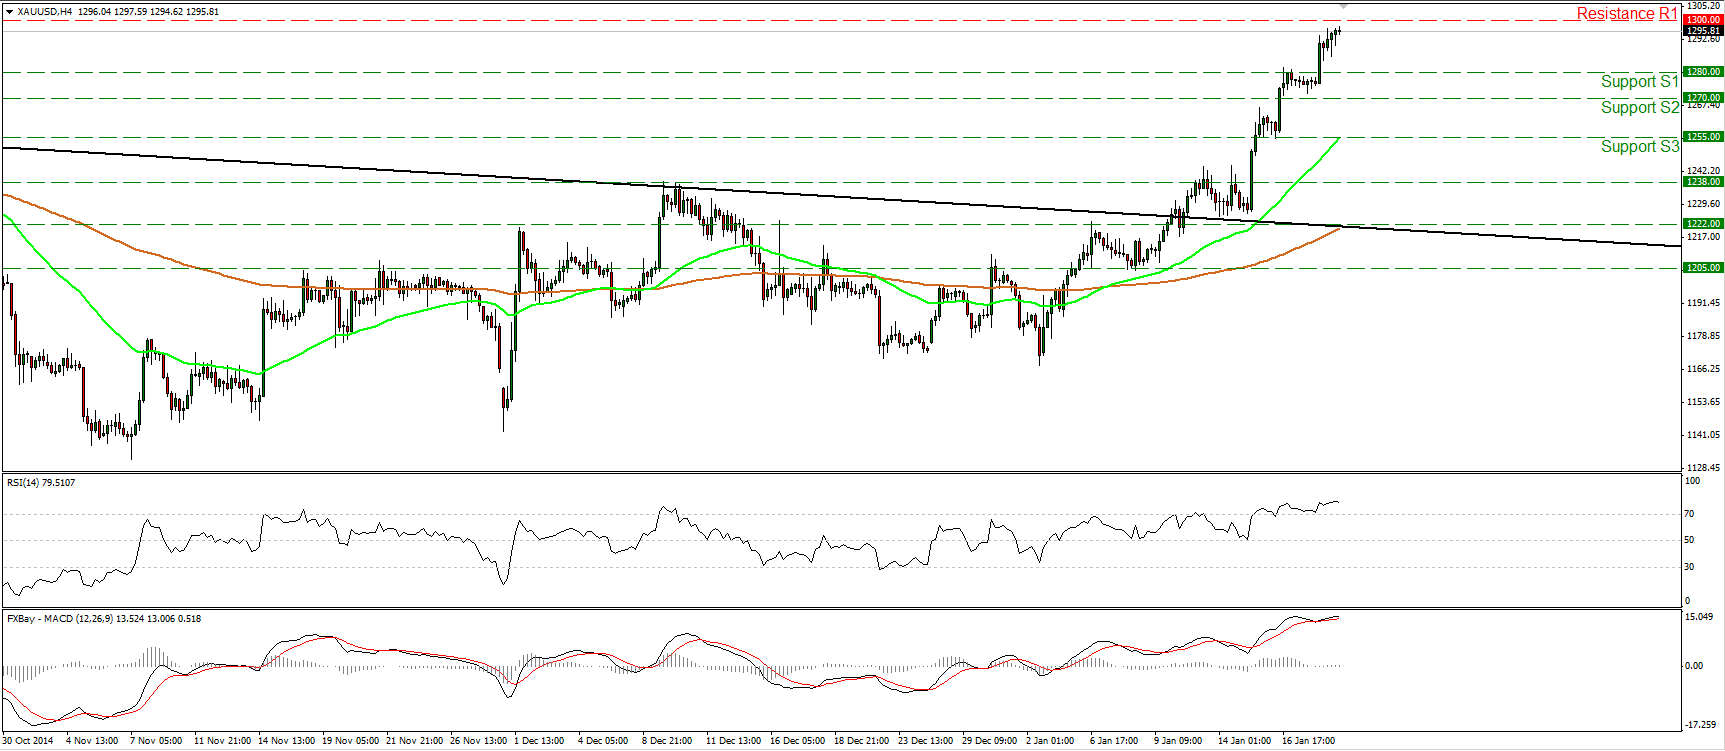Click the green 1280.00 price tag
The width and height of the screenshot is (1725, 751).
pyautogui.click(x=1703, y=72)
